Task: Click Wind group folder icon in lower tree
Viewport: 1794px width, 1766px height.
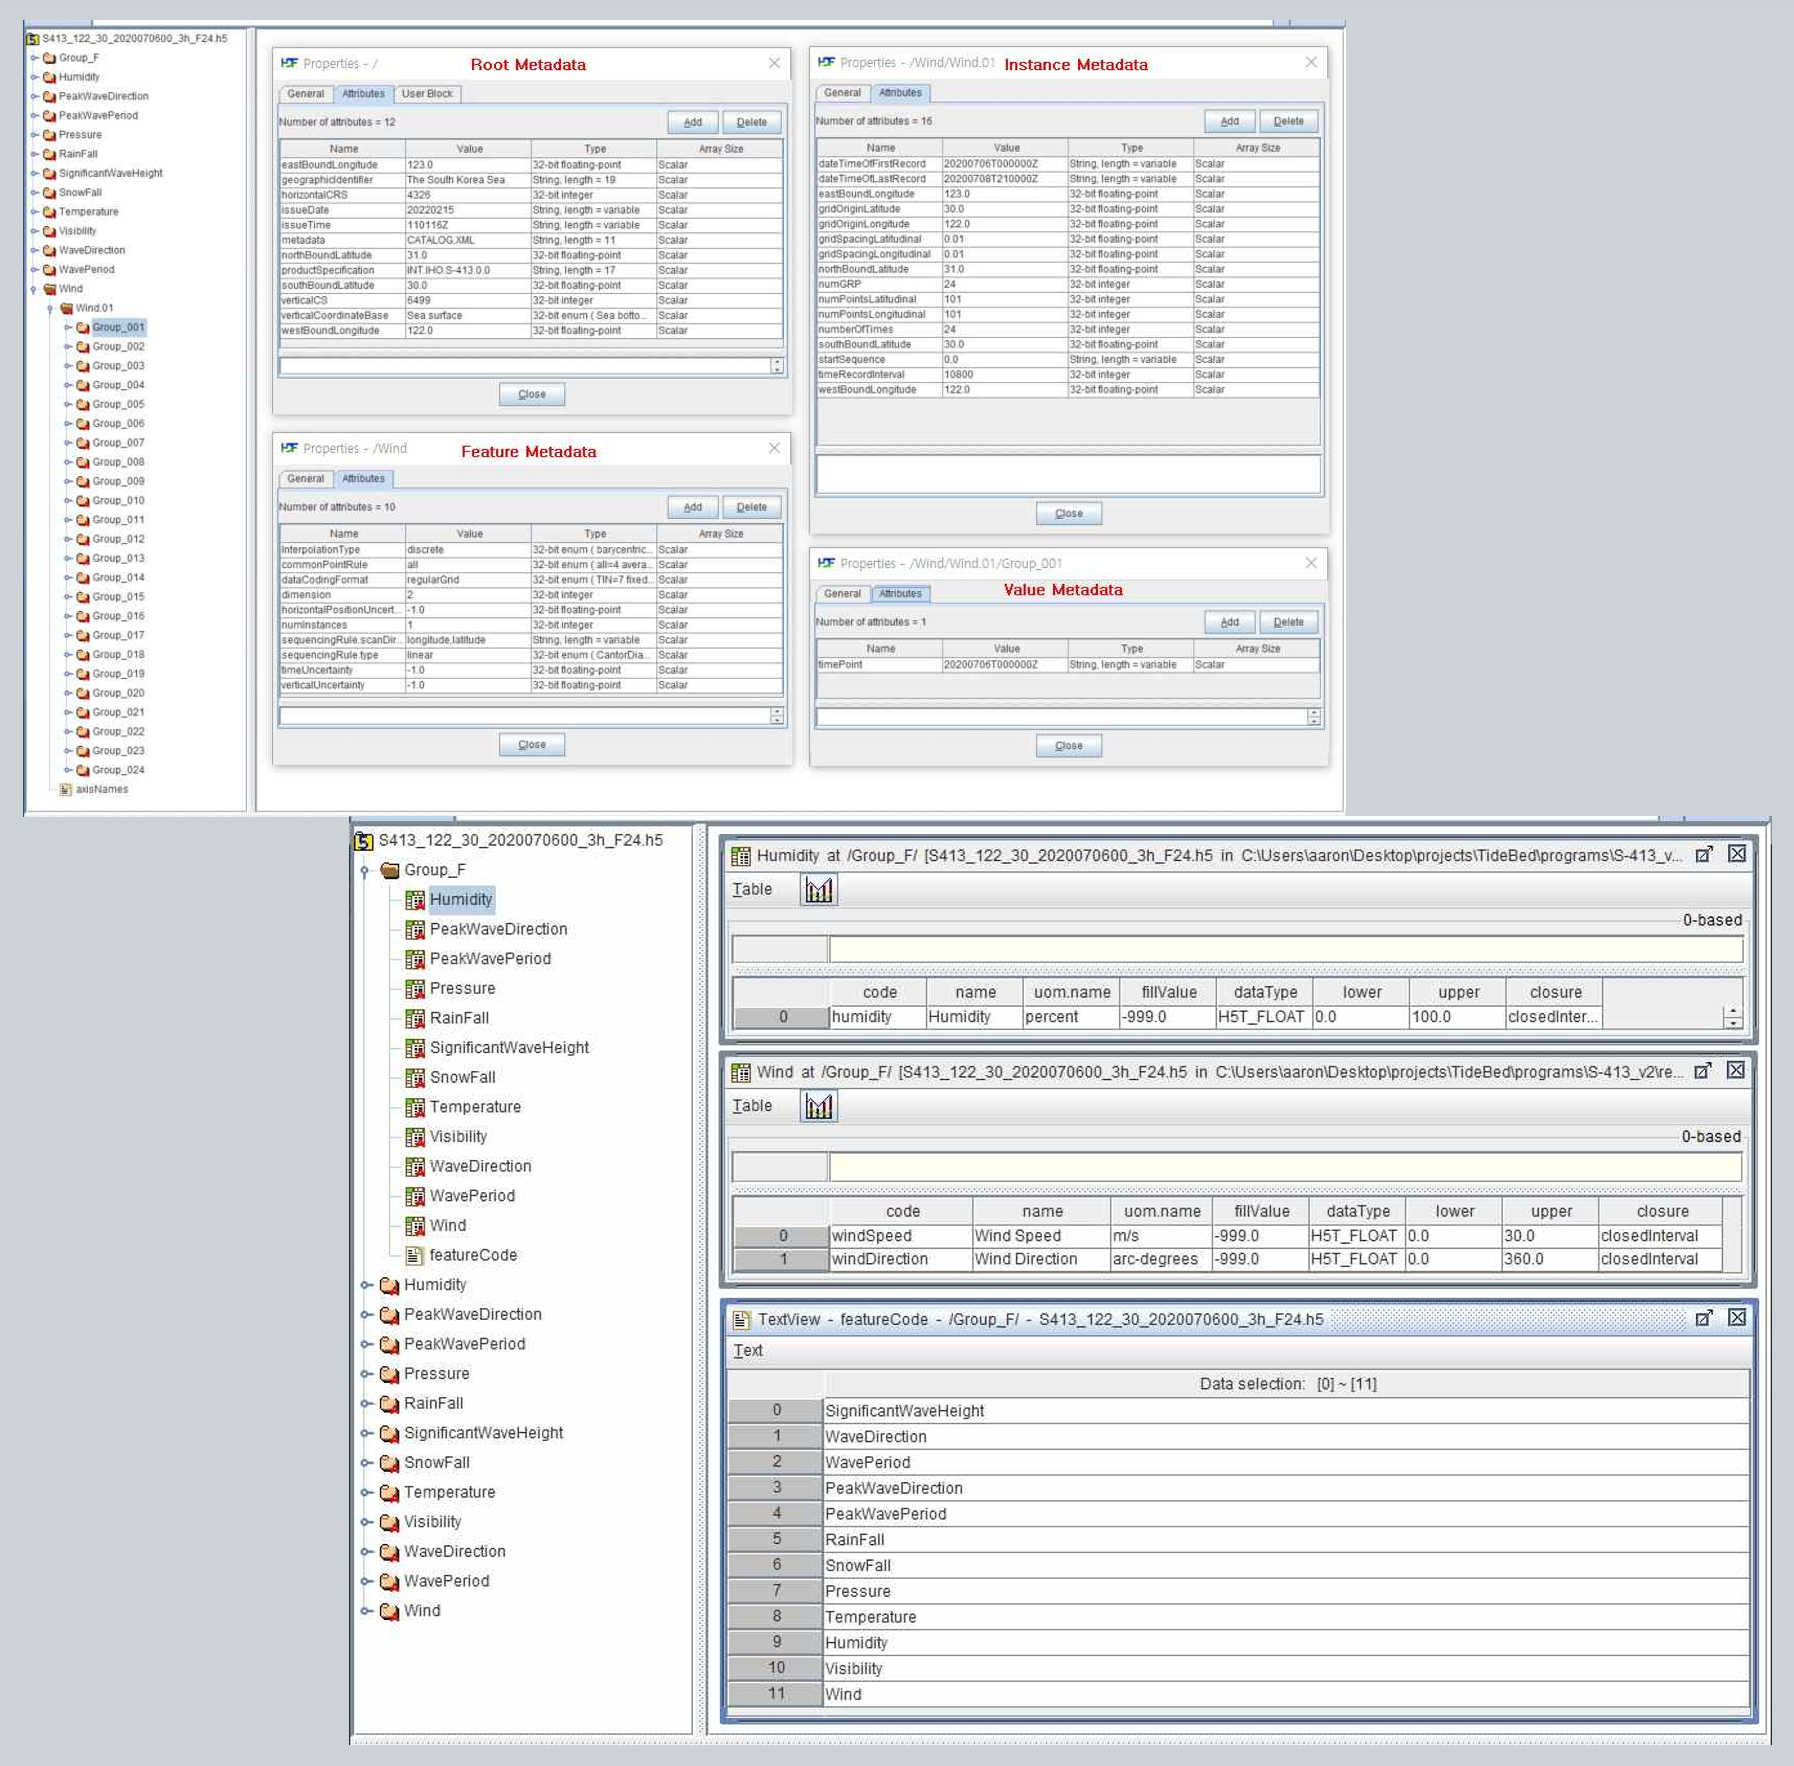Action: coord(390,1611)
